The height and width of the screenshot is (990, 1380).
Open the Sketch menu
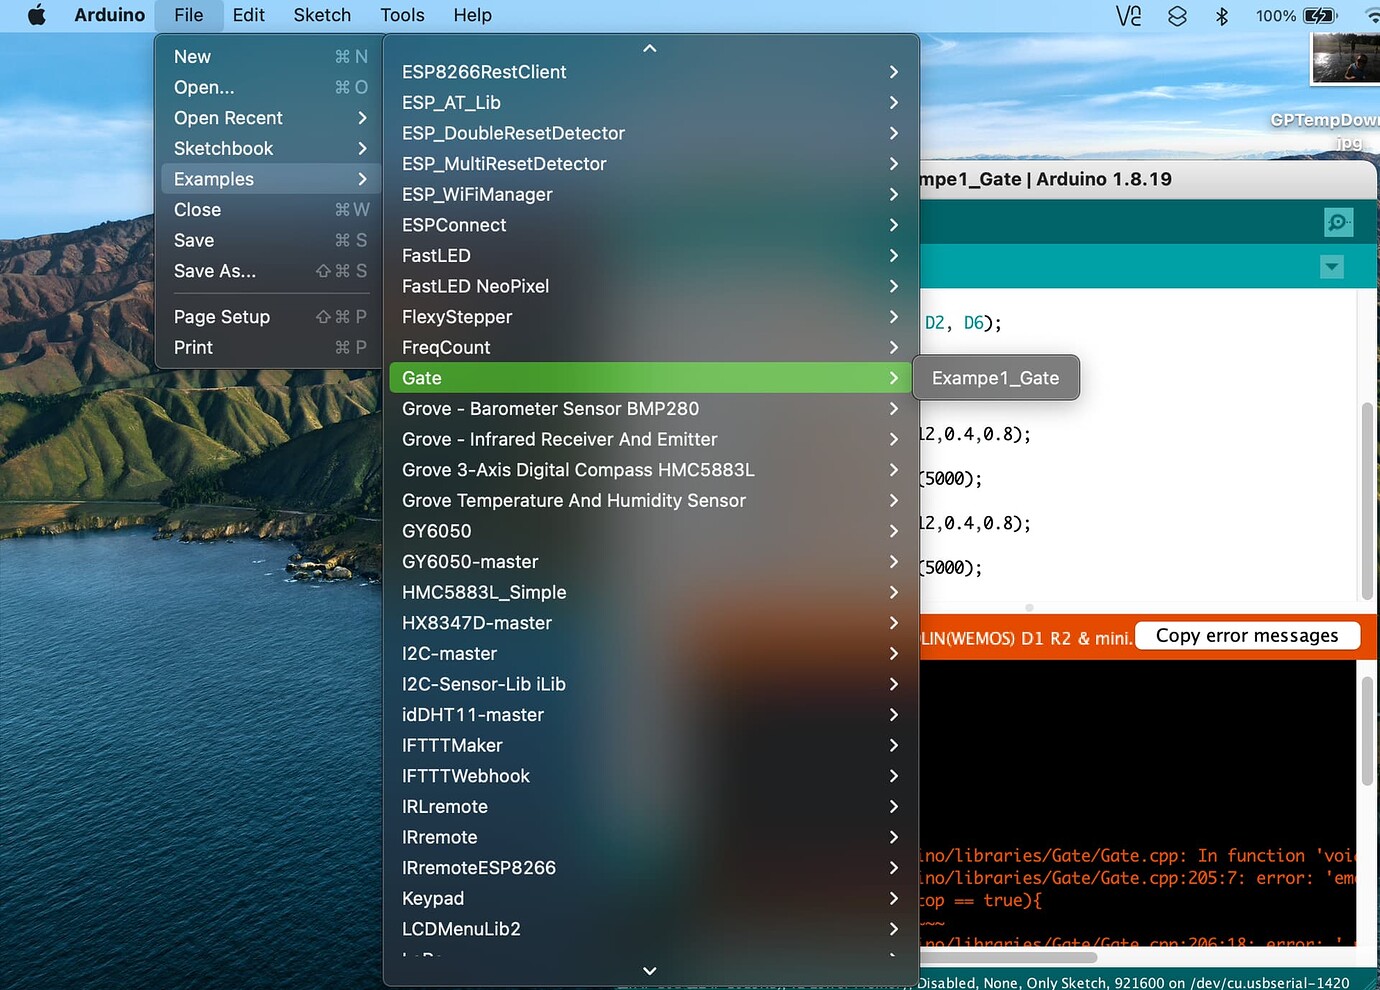(322, 15)
